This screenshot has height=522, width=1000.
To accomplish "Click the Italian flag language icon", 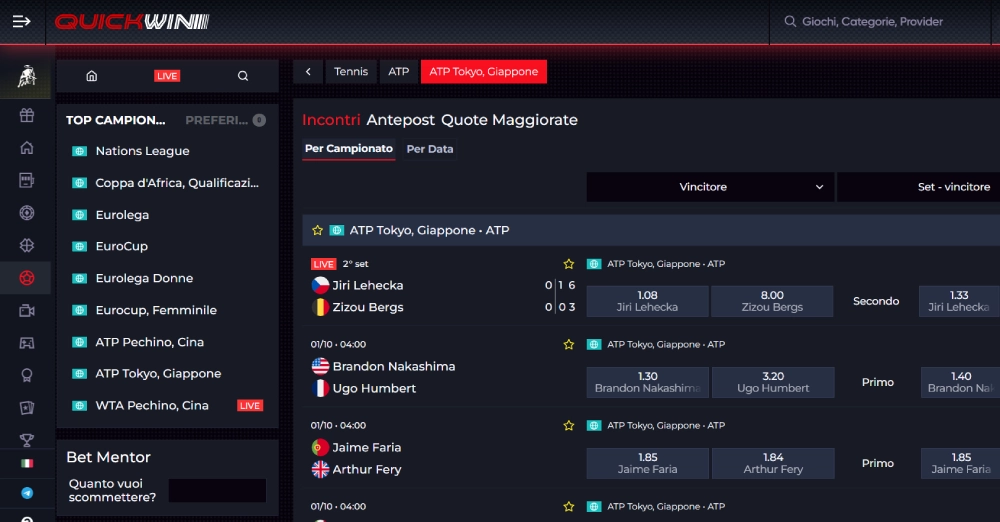I will (27, 463).
